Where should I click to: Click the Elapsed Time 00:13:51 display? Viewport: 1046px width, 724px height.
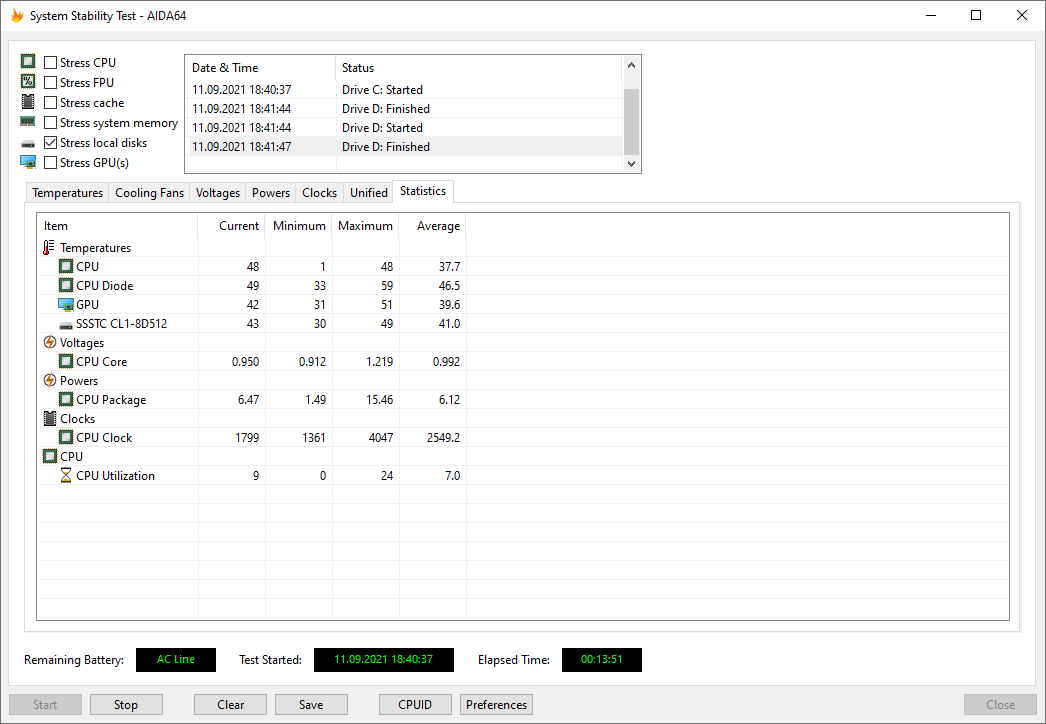coord(602,659)
